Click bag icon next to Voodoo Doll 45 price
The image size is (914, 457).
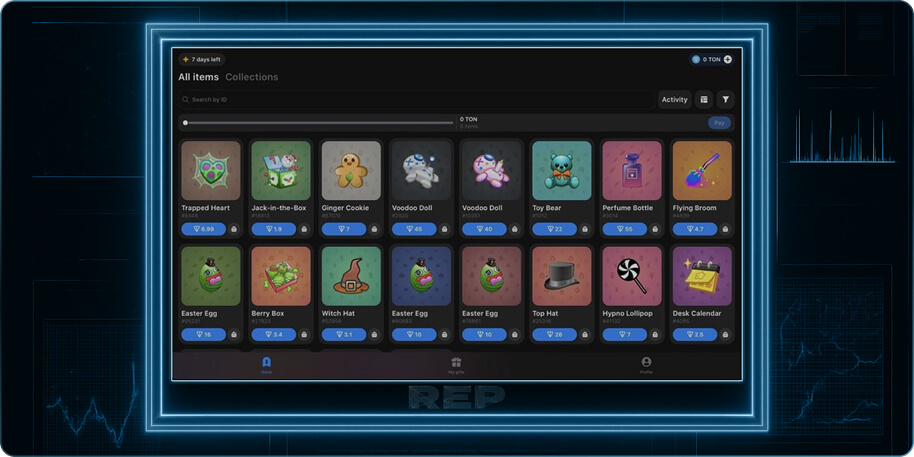444,229
